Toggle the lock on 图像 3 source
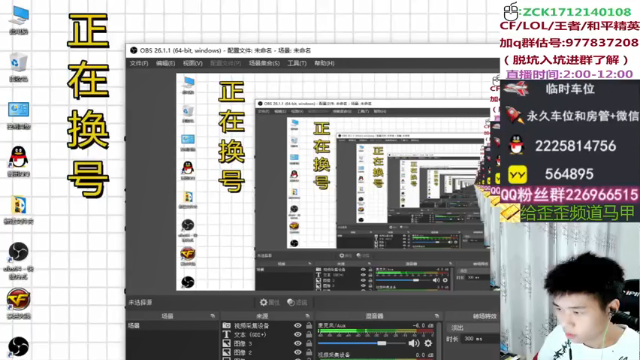 pyautogui.click(x=309, y=344)
